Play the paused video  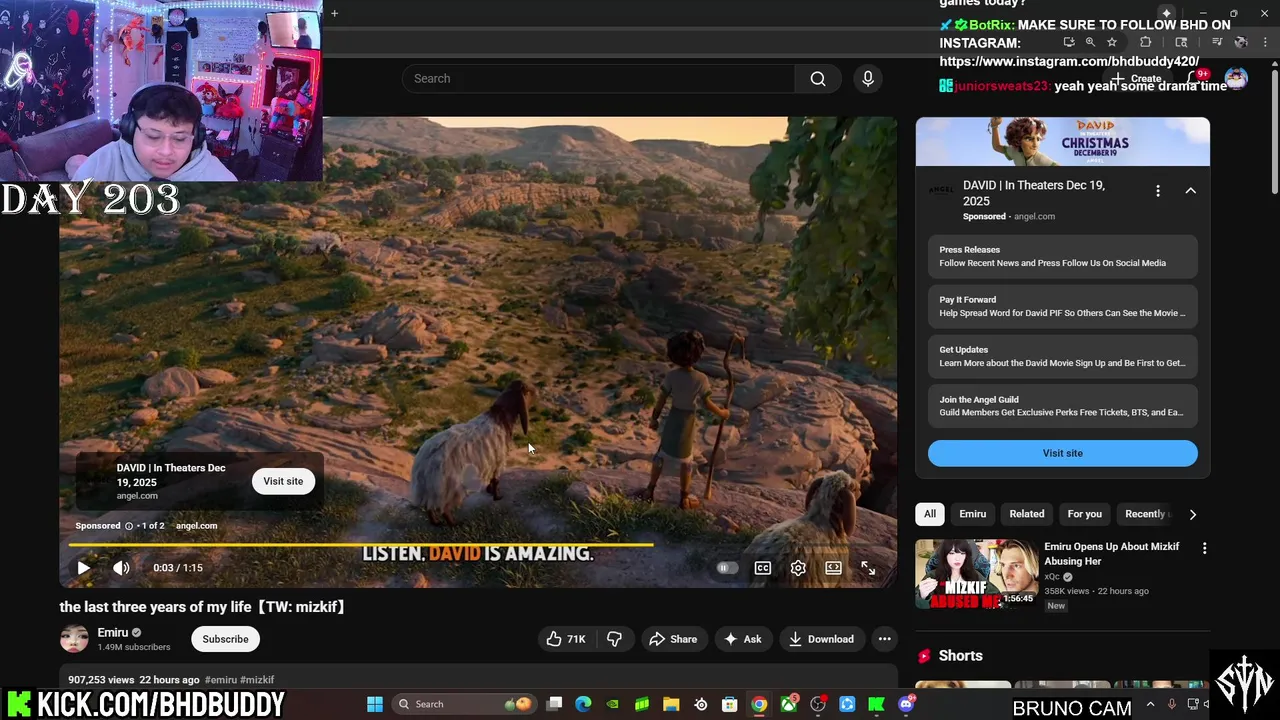84,568
